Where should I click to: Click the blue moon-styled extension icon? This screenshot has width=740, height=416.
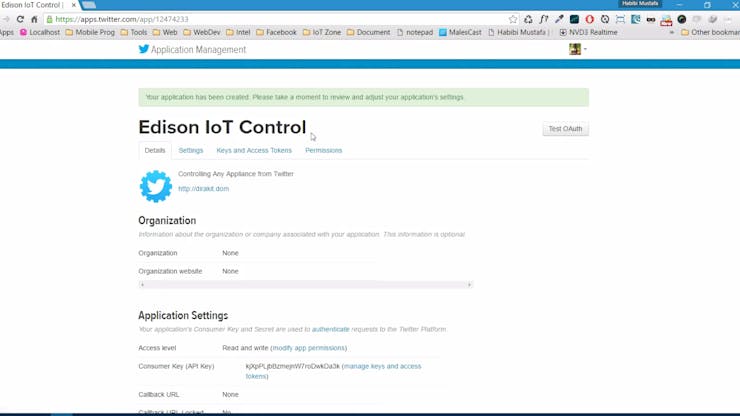point(636,19)
